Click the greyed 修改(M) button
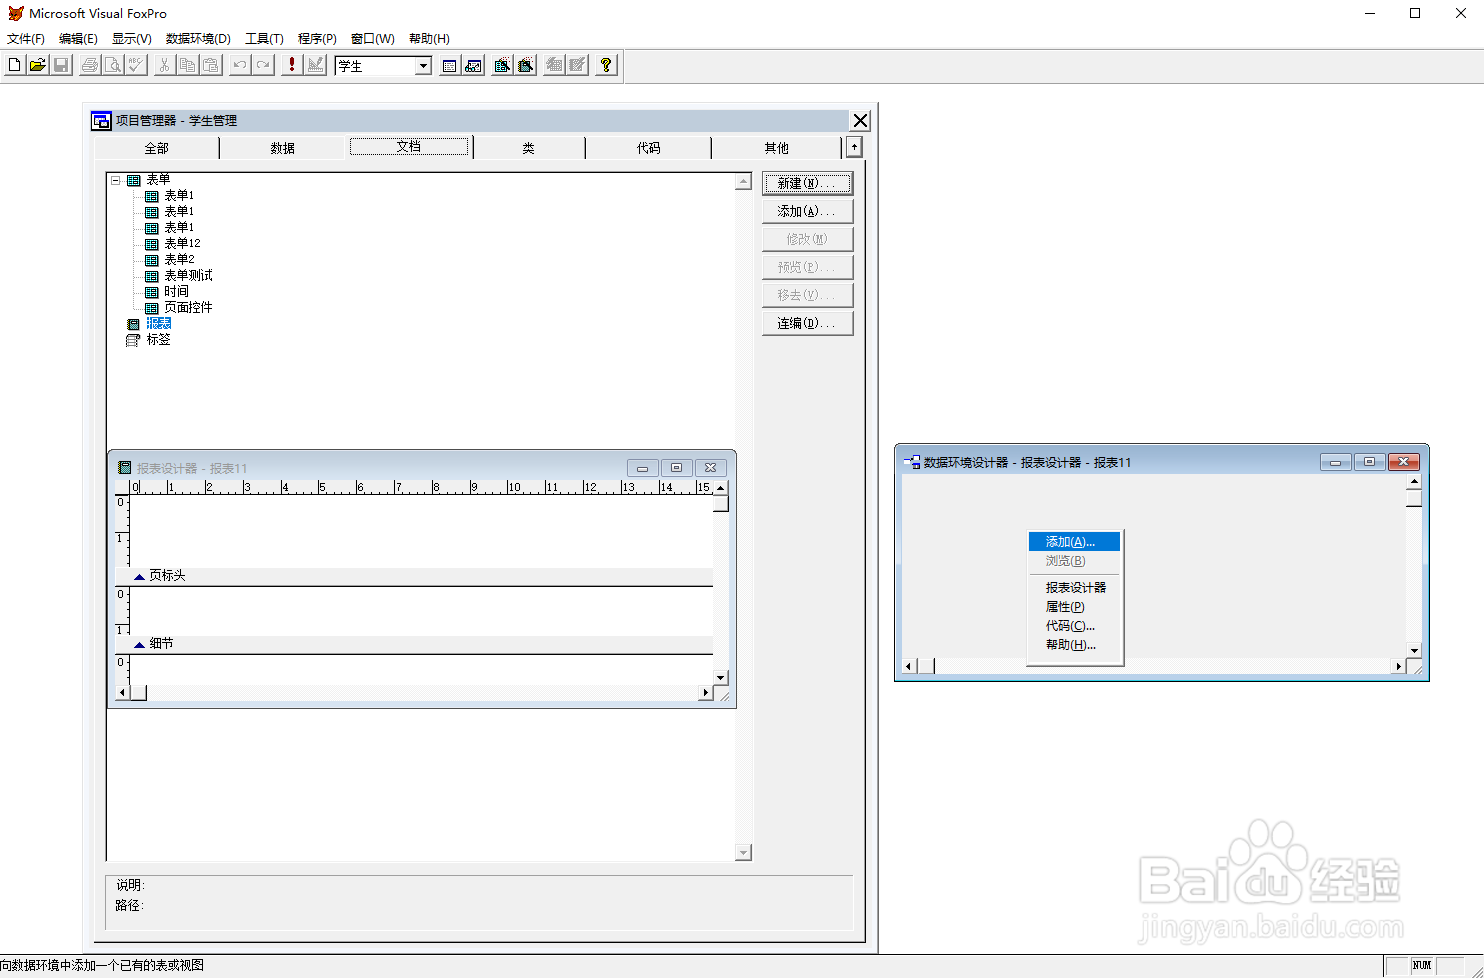The height and width of the screenshot is (978, 1484). [x=807, y=239]
